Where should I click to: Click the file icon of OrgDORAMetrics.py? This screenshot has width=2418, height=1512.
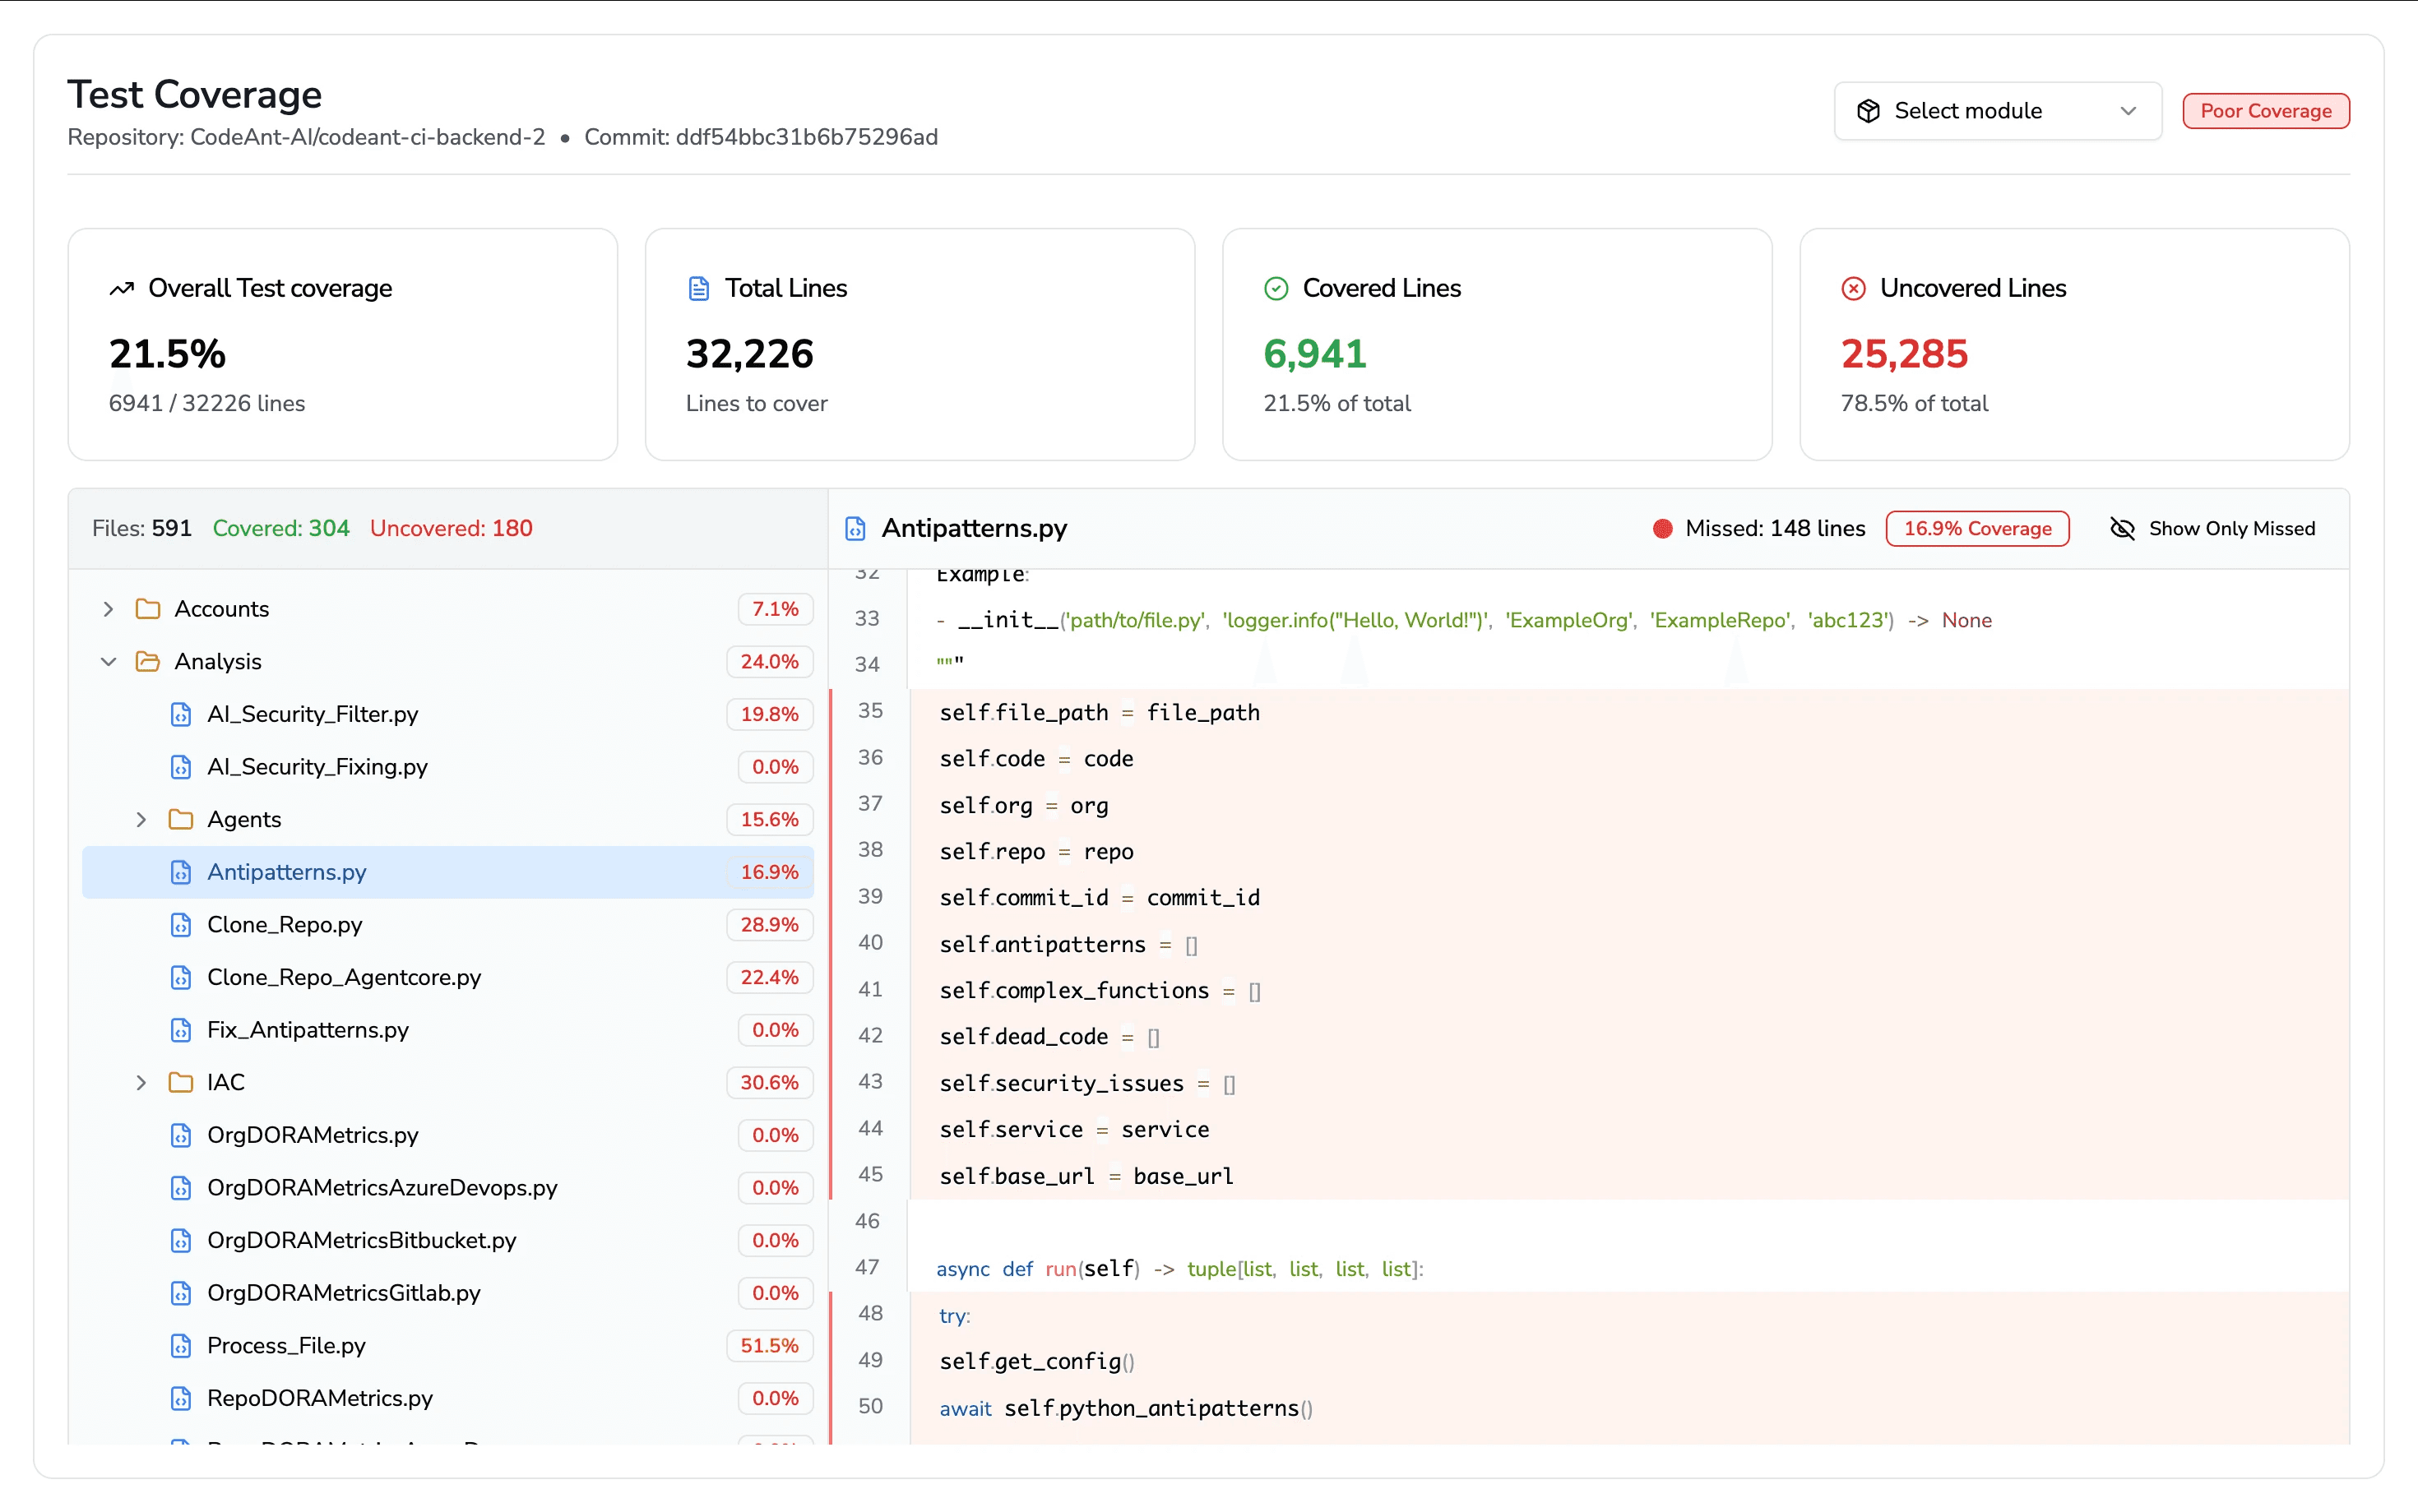(x=181, y=1135)
